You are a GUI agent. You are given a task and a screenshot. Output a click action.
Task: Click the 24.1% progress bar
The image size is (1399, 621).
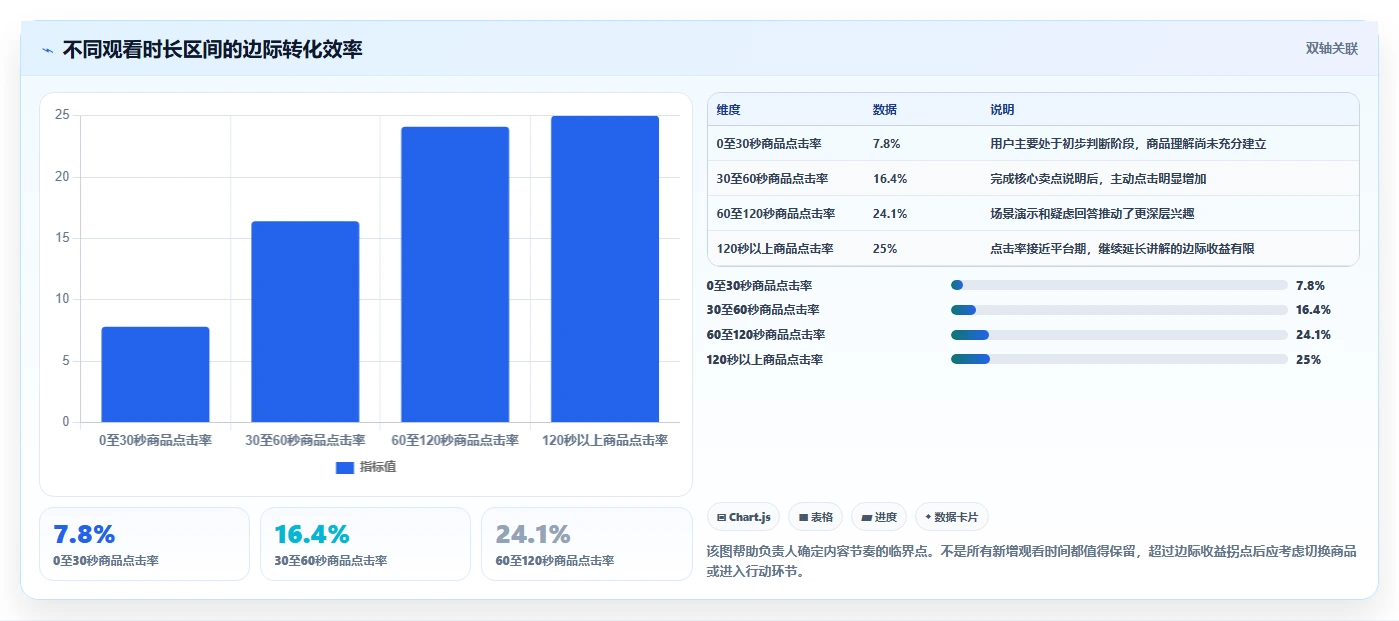[1119, 335]
